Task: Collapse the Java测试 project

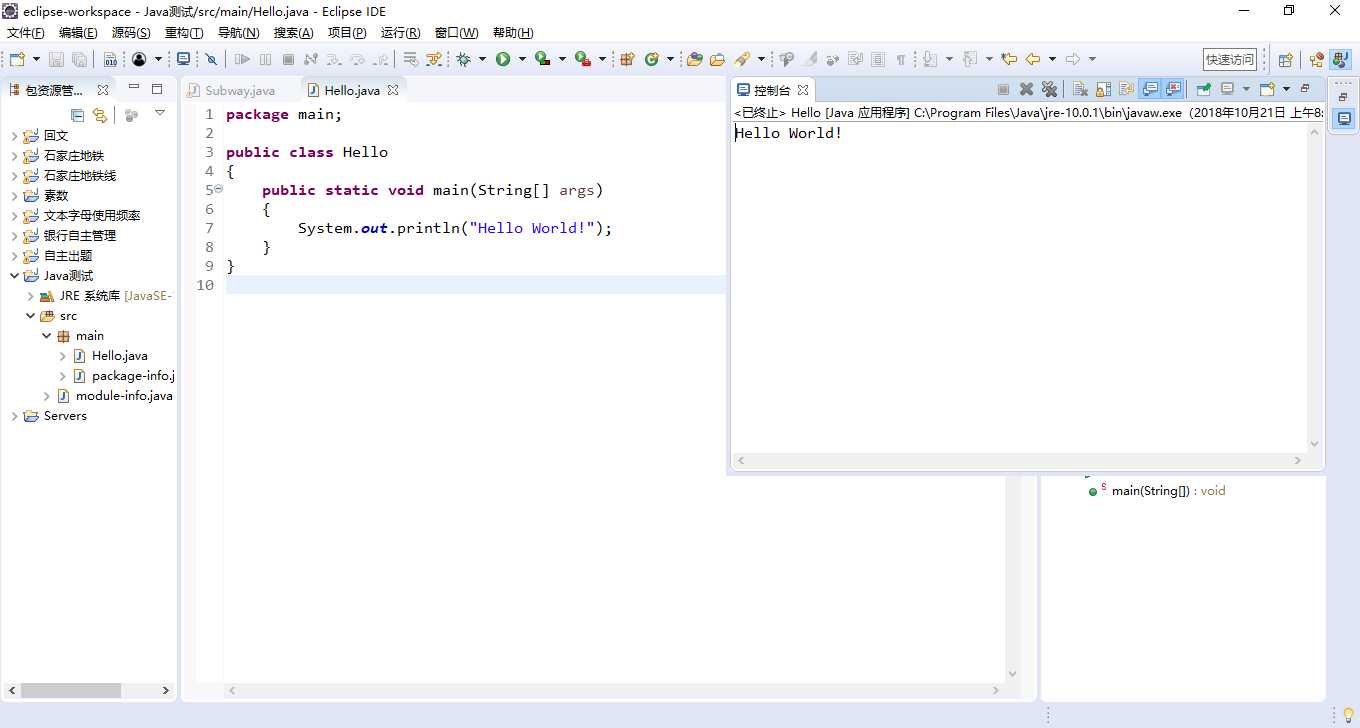Action: (14, 276)
